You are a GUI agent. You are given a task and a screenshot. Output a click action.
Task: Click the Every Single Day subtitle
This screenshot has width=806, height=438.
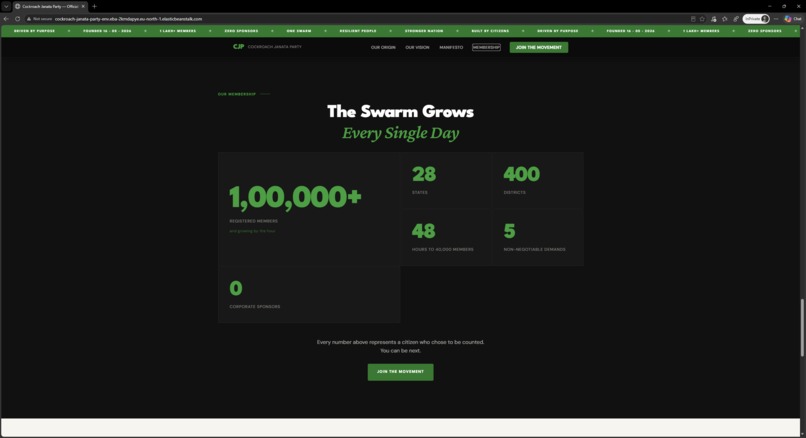coord(400,133)
